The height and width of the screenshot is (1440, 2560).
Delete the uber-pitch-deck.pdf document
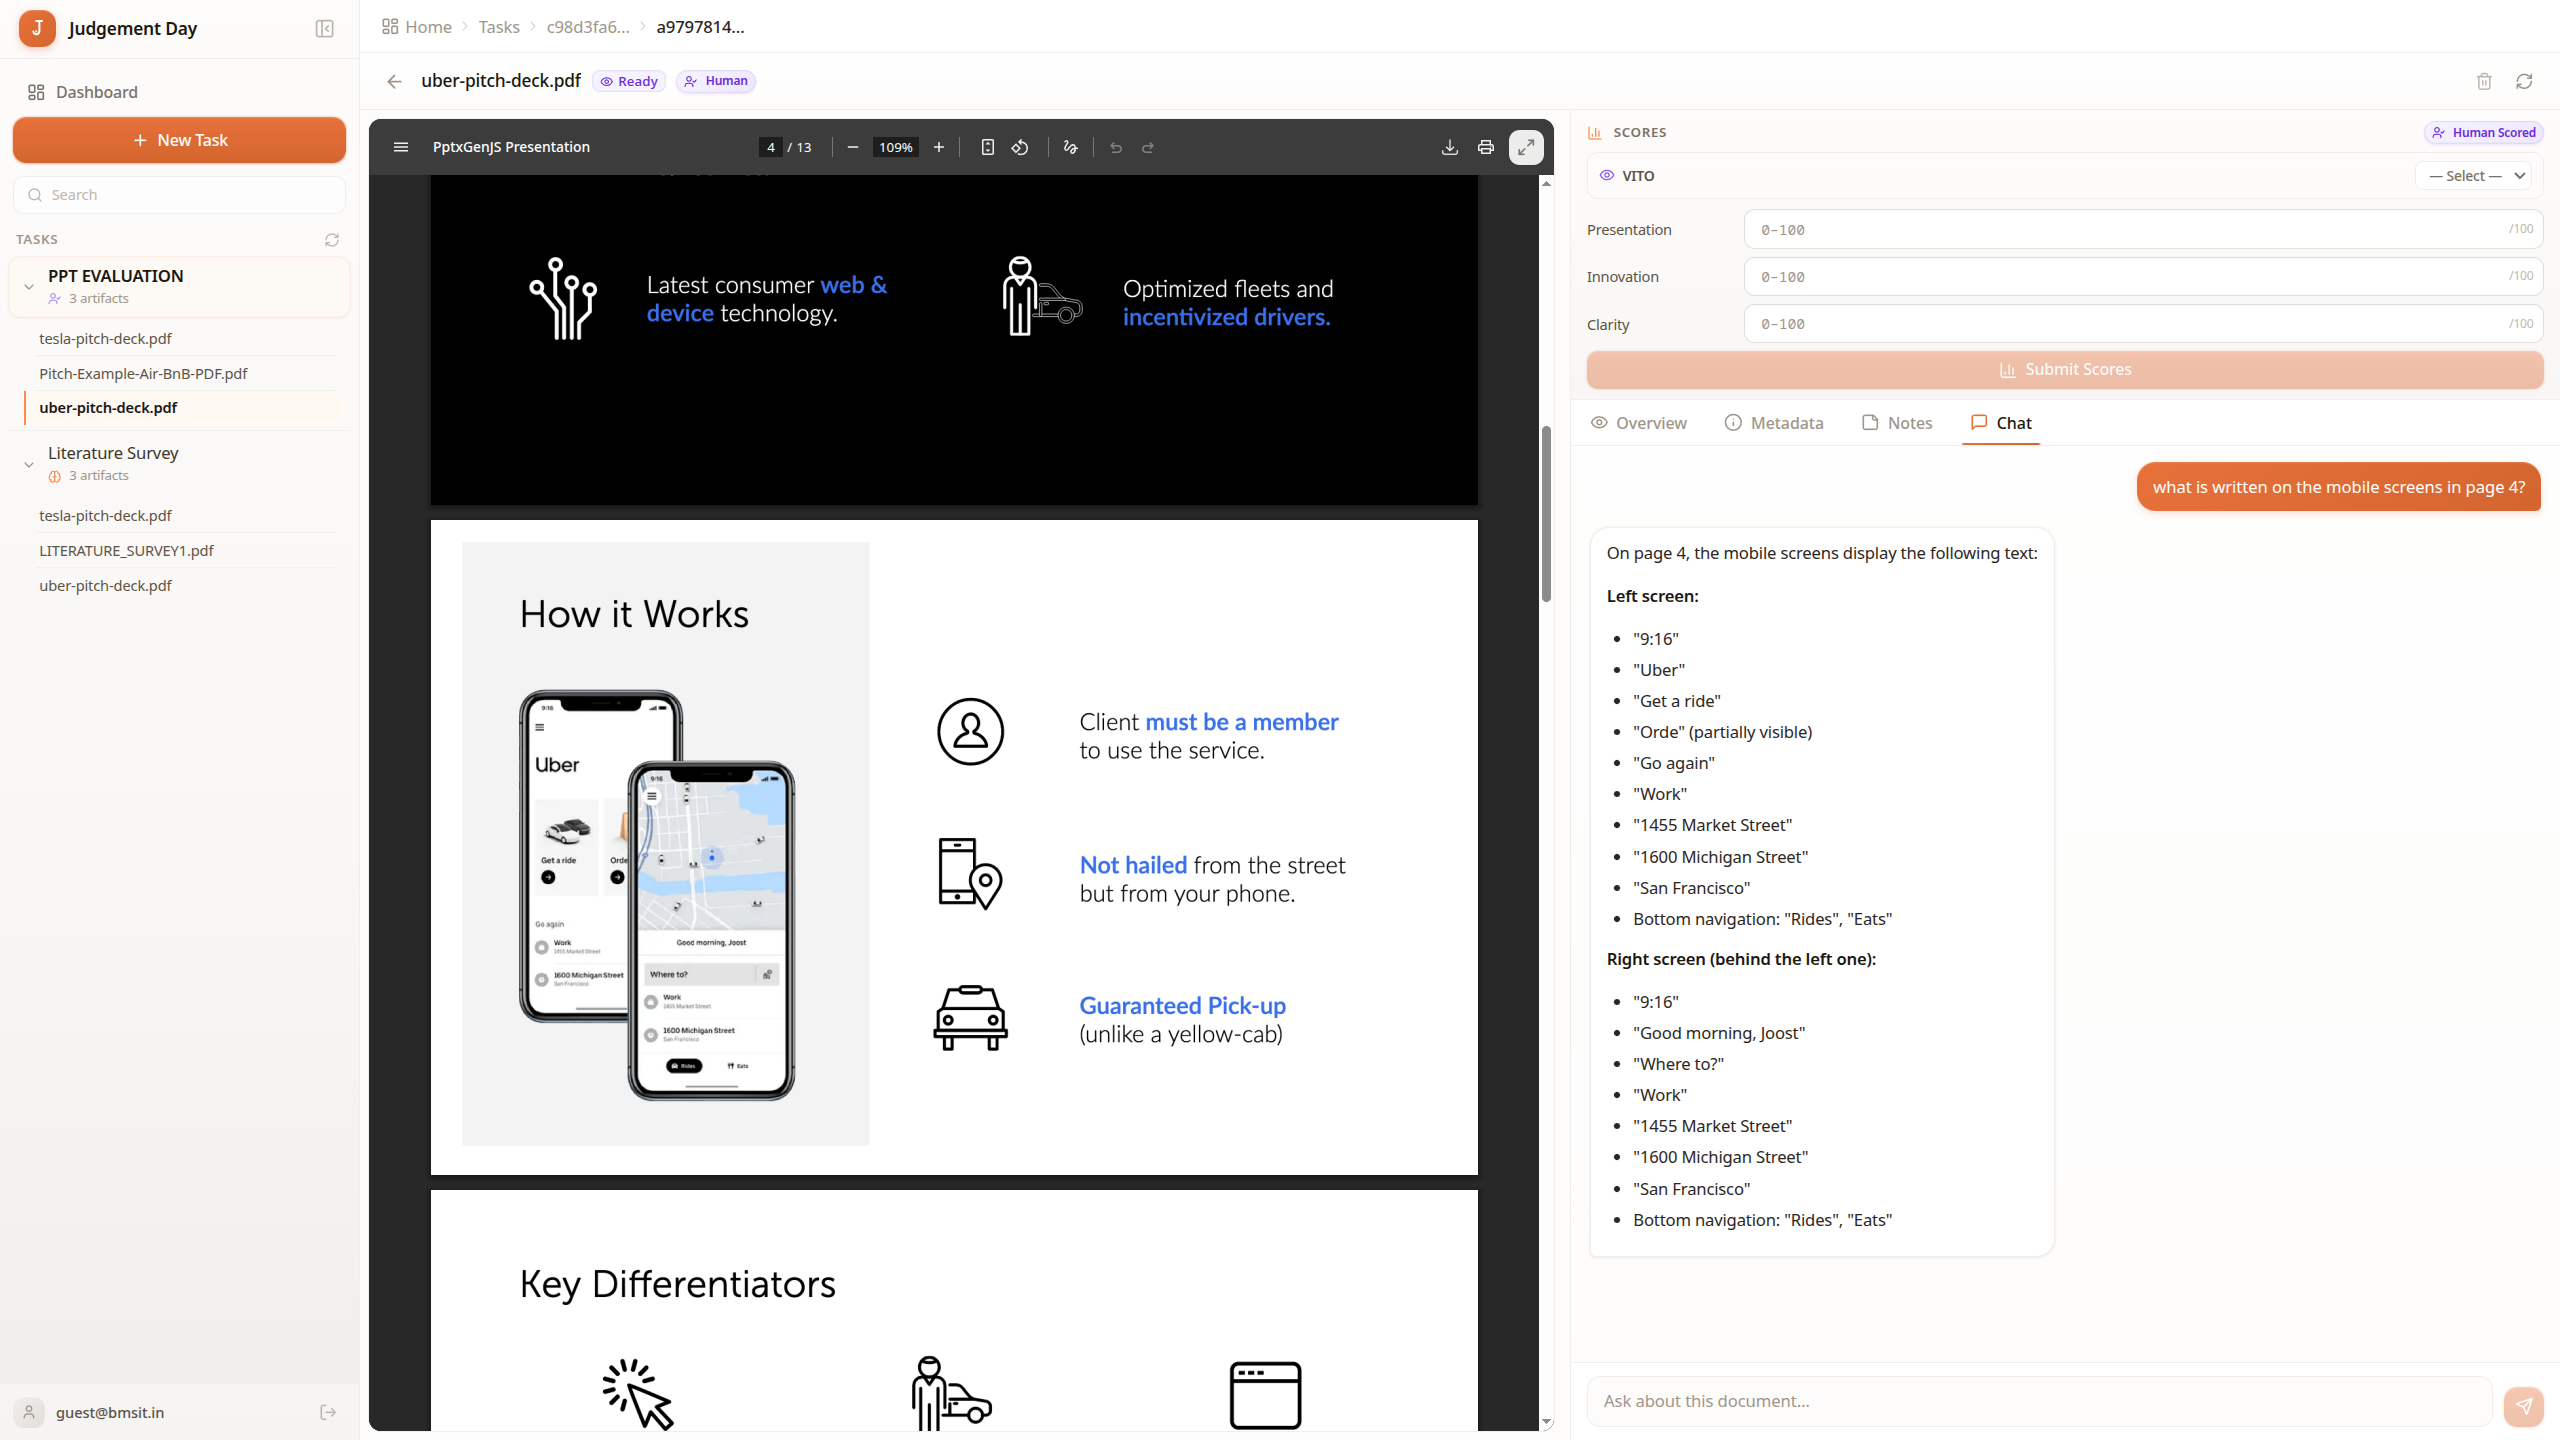[2484, 81]
